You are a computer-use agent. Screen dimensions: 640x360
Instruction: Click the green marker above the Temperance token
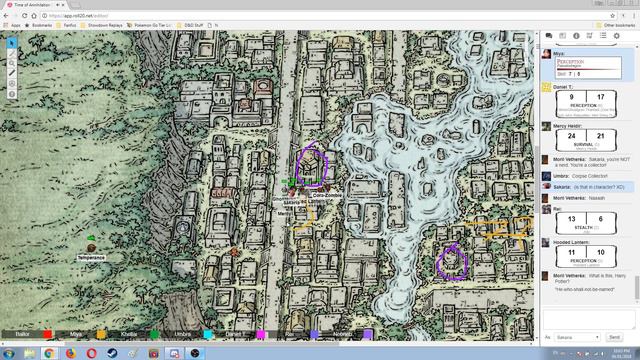click(x=91, y=238)
